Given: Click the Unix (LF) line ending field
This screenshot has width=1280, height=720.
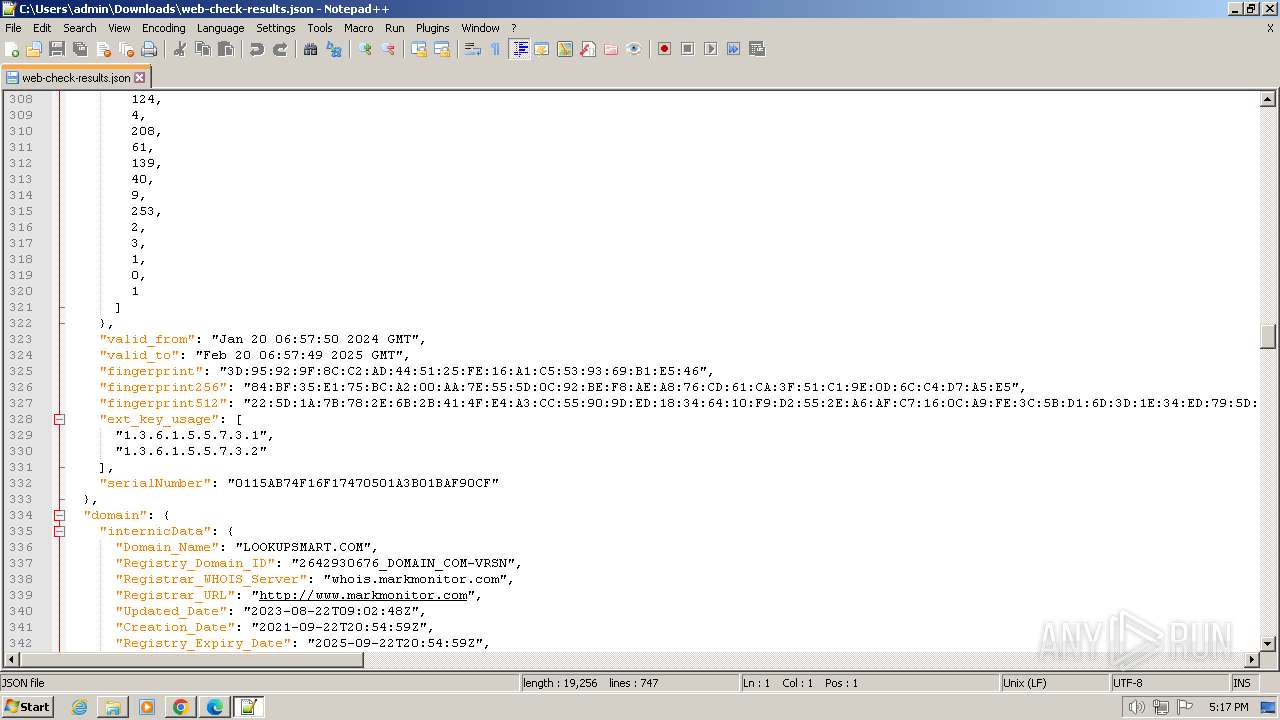Looking at the screenshot, I should click(1055, 683).
